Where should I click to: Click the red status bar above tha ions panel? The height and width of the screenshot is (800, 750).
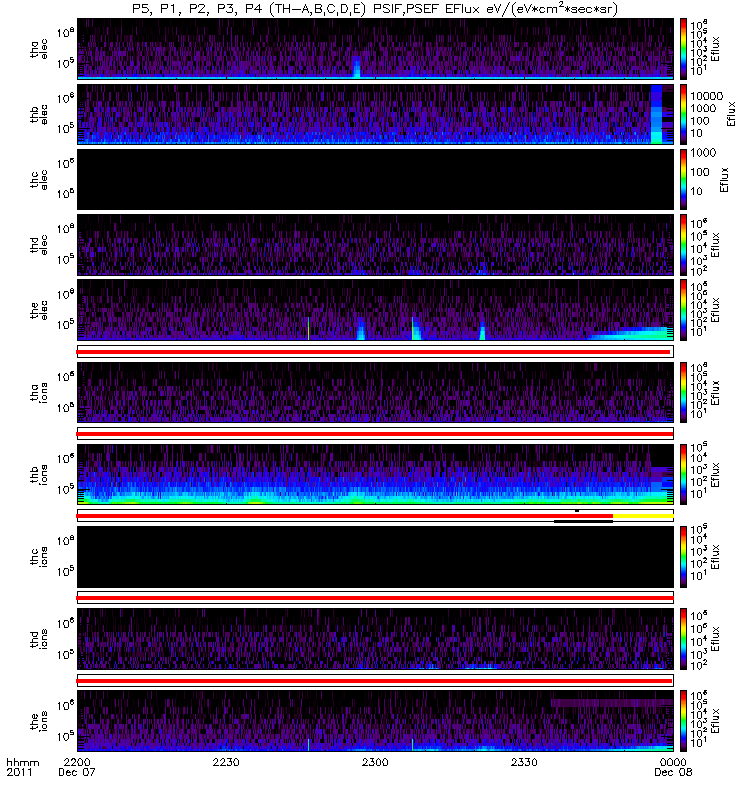coord(373,352)
